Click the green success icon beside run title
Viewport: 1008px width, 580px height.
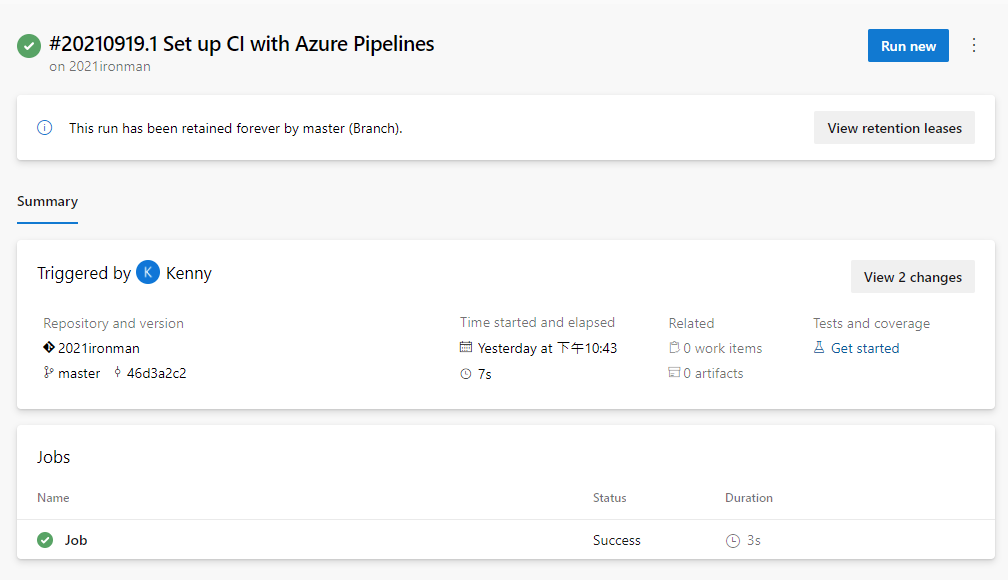(29, 46)
